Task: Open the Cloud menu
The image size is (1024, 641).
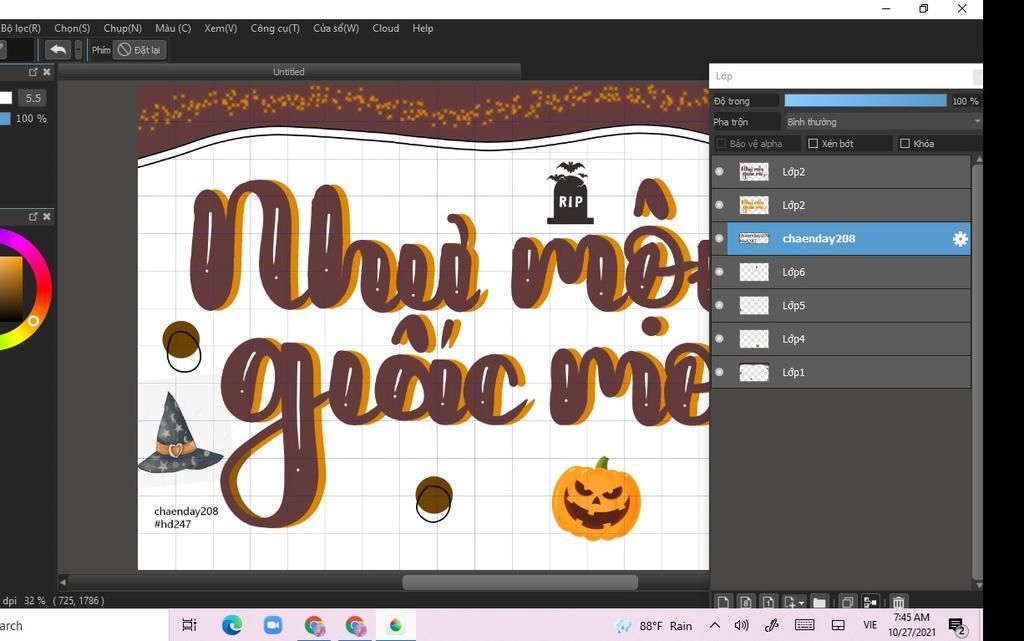Action: pos(385,28)
